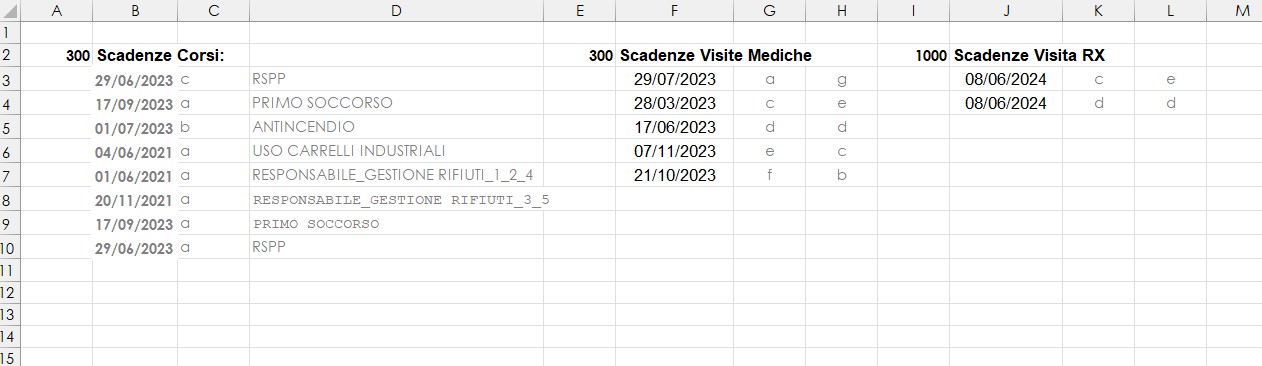Screen dimensions: 1262x366
Task: Click date 29/07/2023 in column F
Action: (675, 79)
